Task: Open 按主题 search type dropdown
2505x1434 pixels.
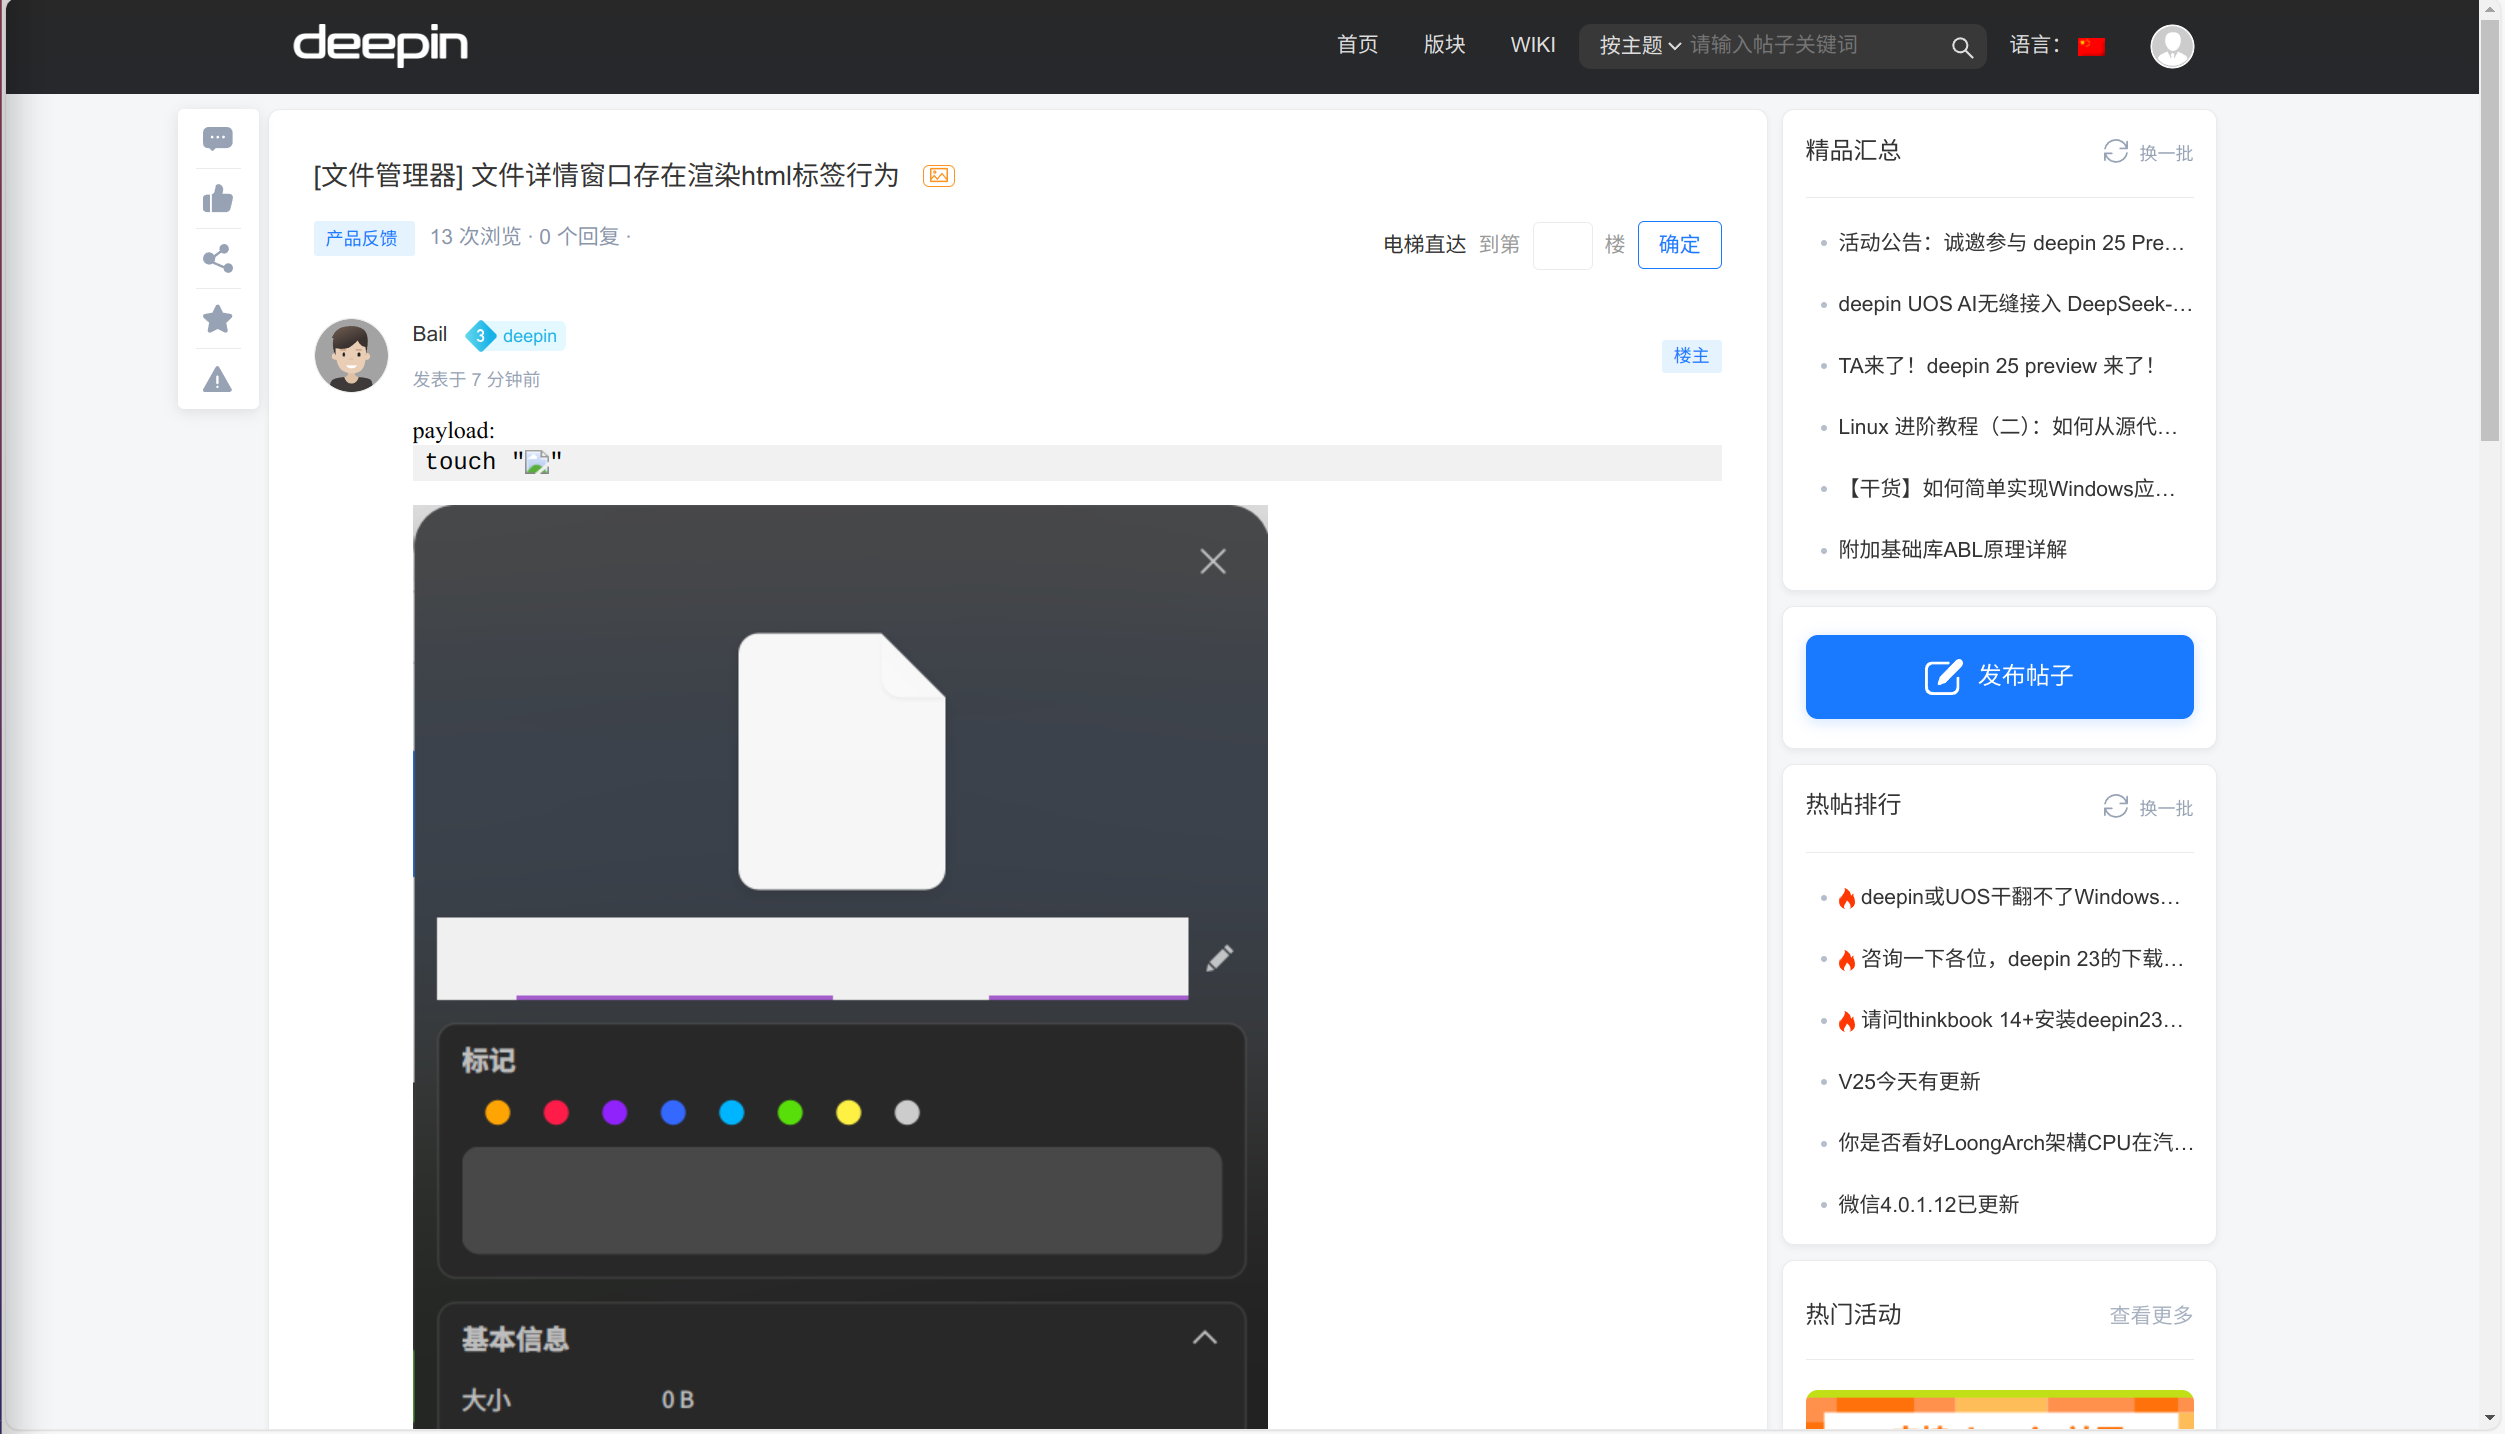Action: point(1640,46)
